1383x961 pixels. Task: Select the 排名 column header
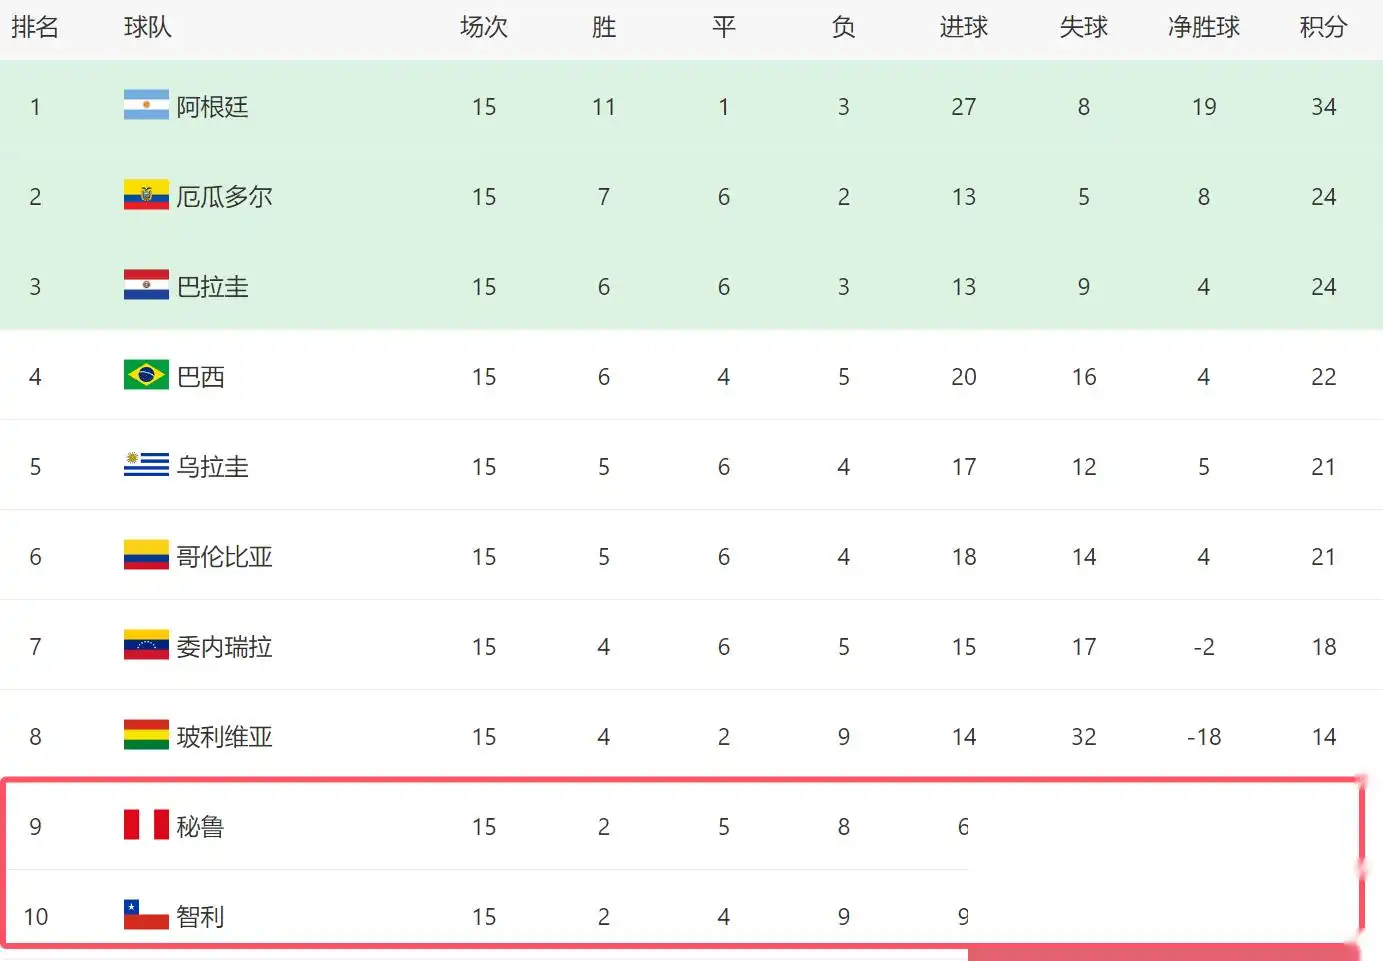[35, 27]
